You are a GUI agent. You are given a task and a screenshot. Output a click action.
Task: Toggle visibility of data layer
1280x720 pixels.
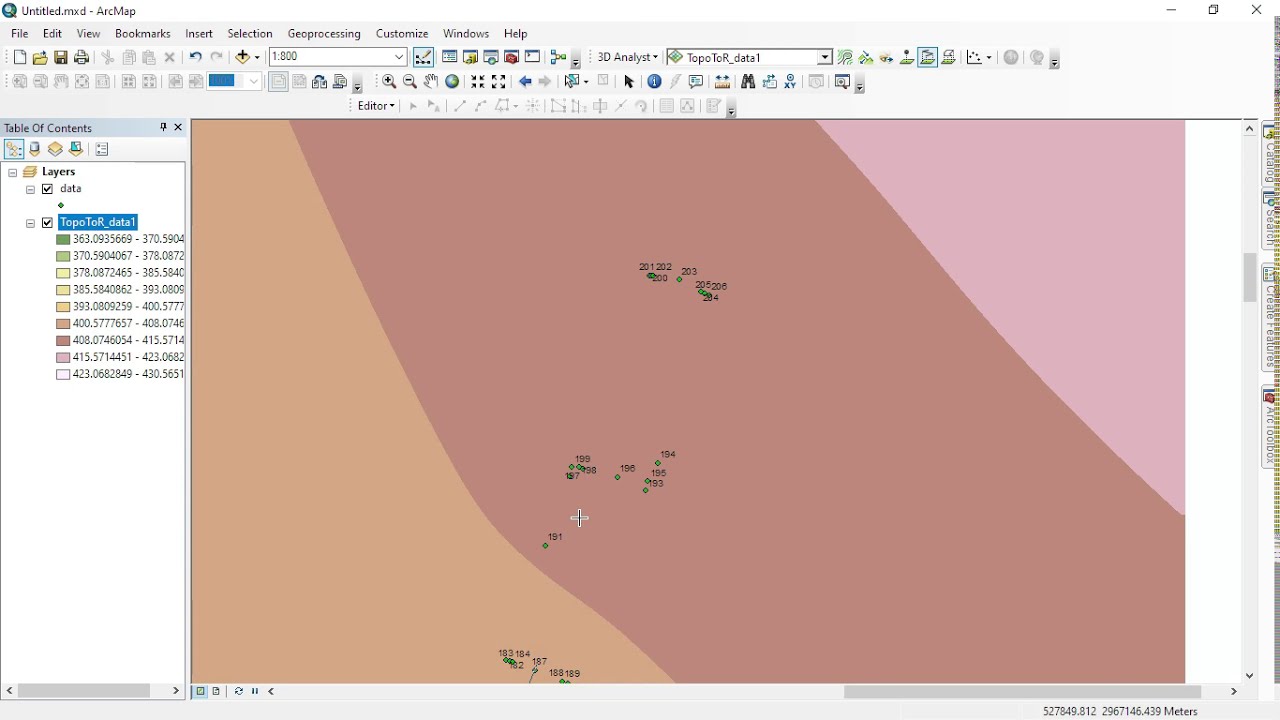click(x=47, y=189)
